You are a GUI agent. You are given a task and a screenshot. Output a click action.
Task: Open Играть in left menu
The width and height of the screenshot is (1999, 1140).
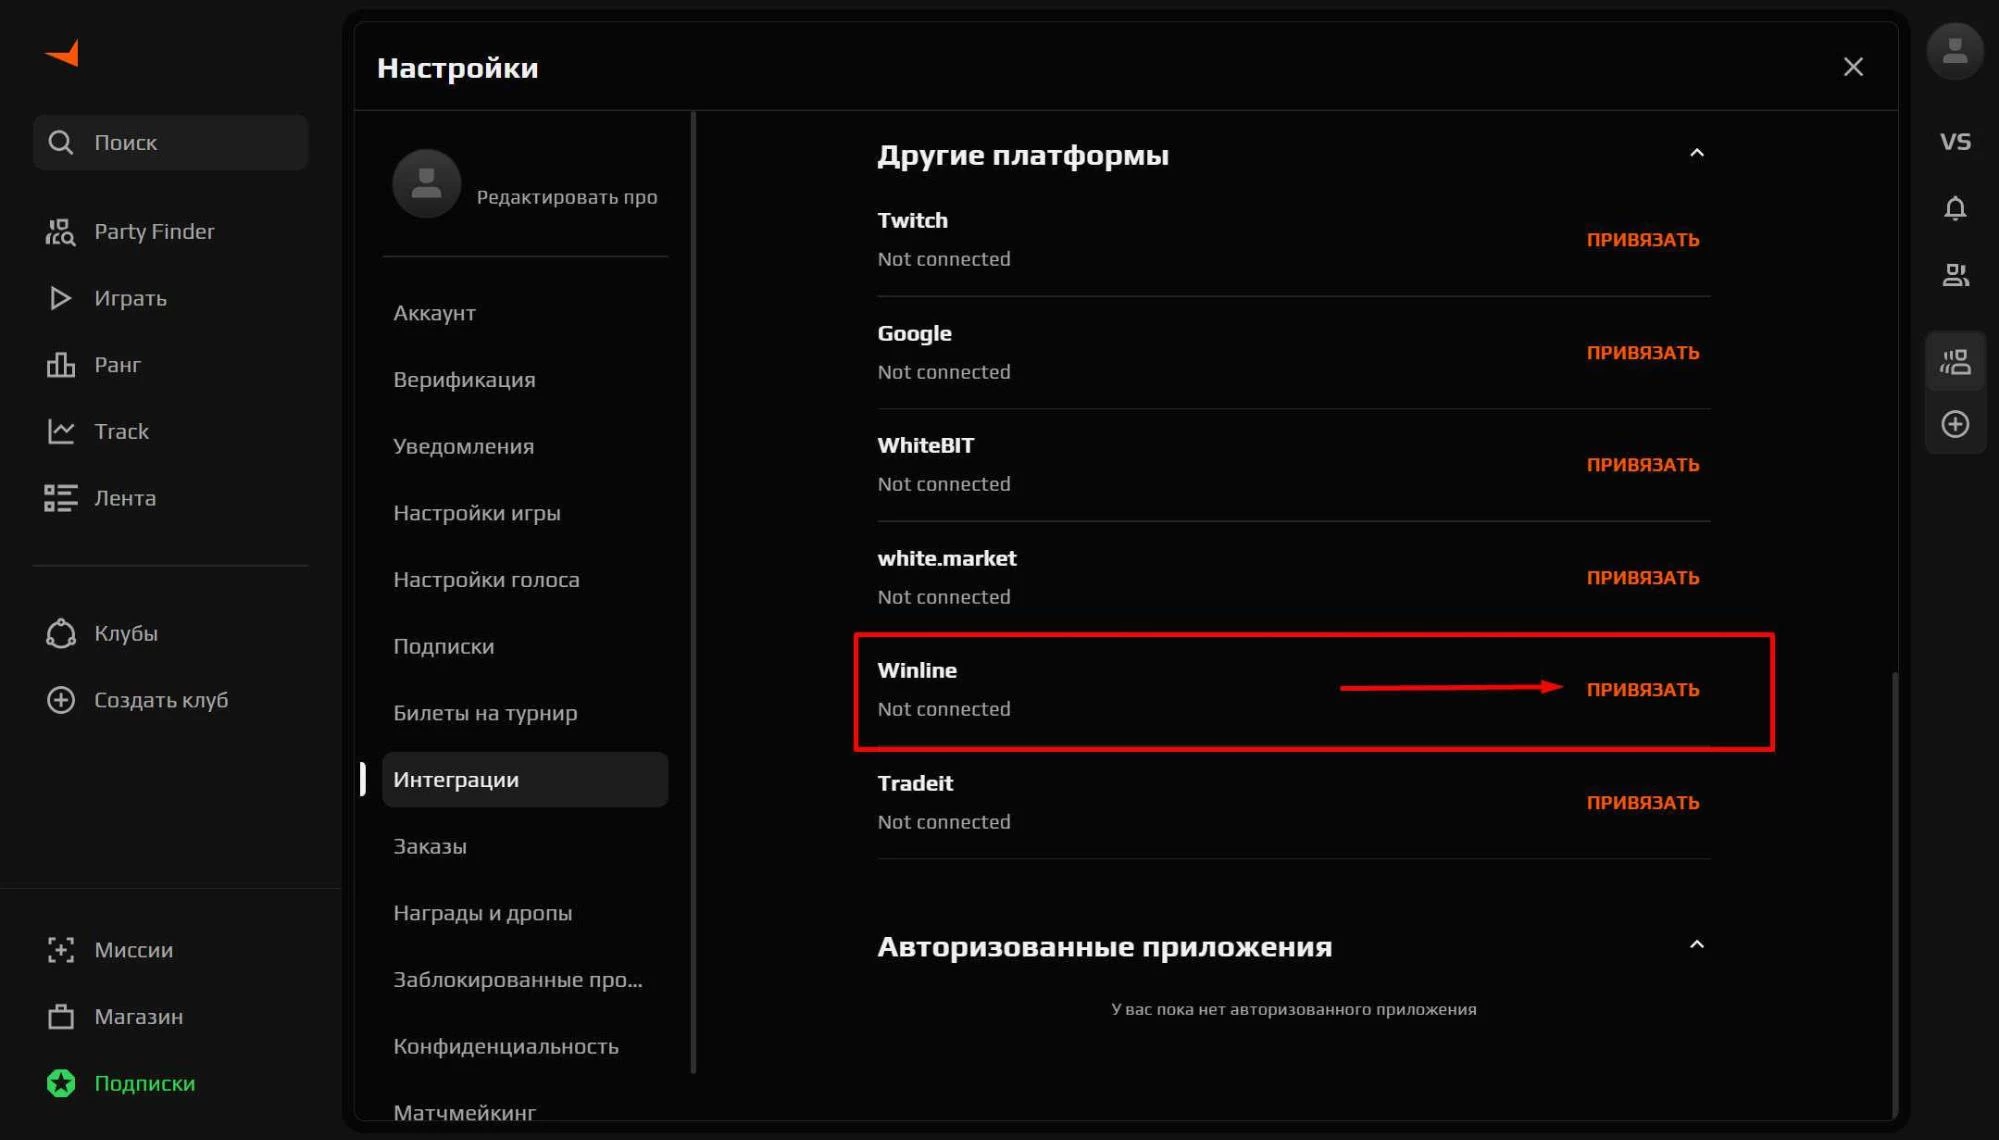coord(171,298)
